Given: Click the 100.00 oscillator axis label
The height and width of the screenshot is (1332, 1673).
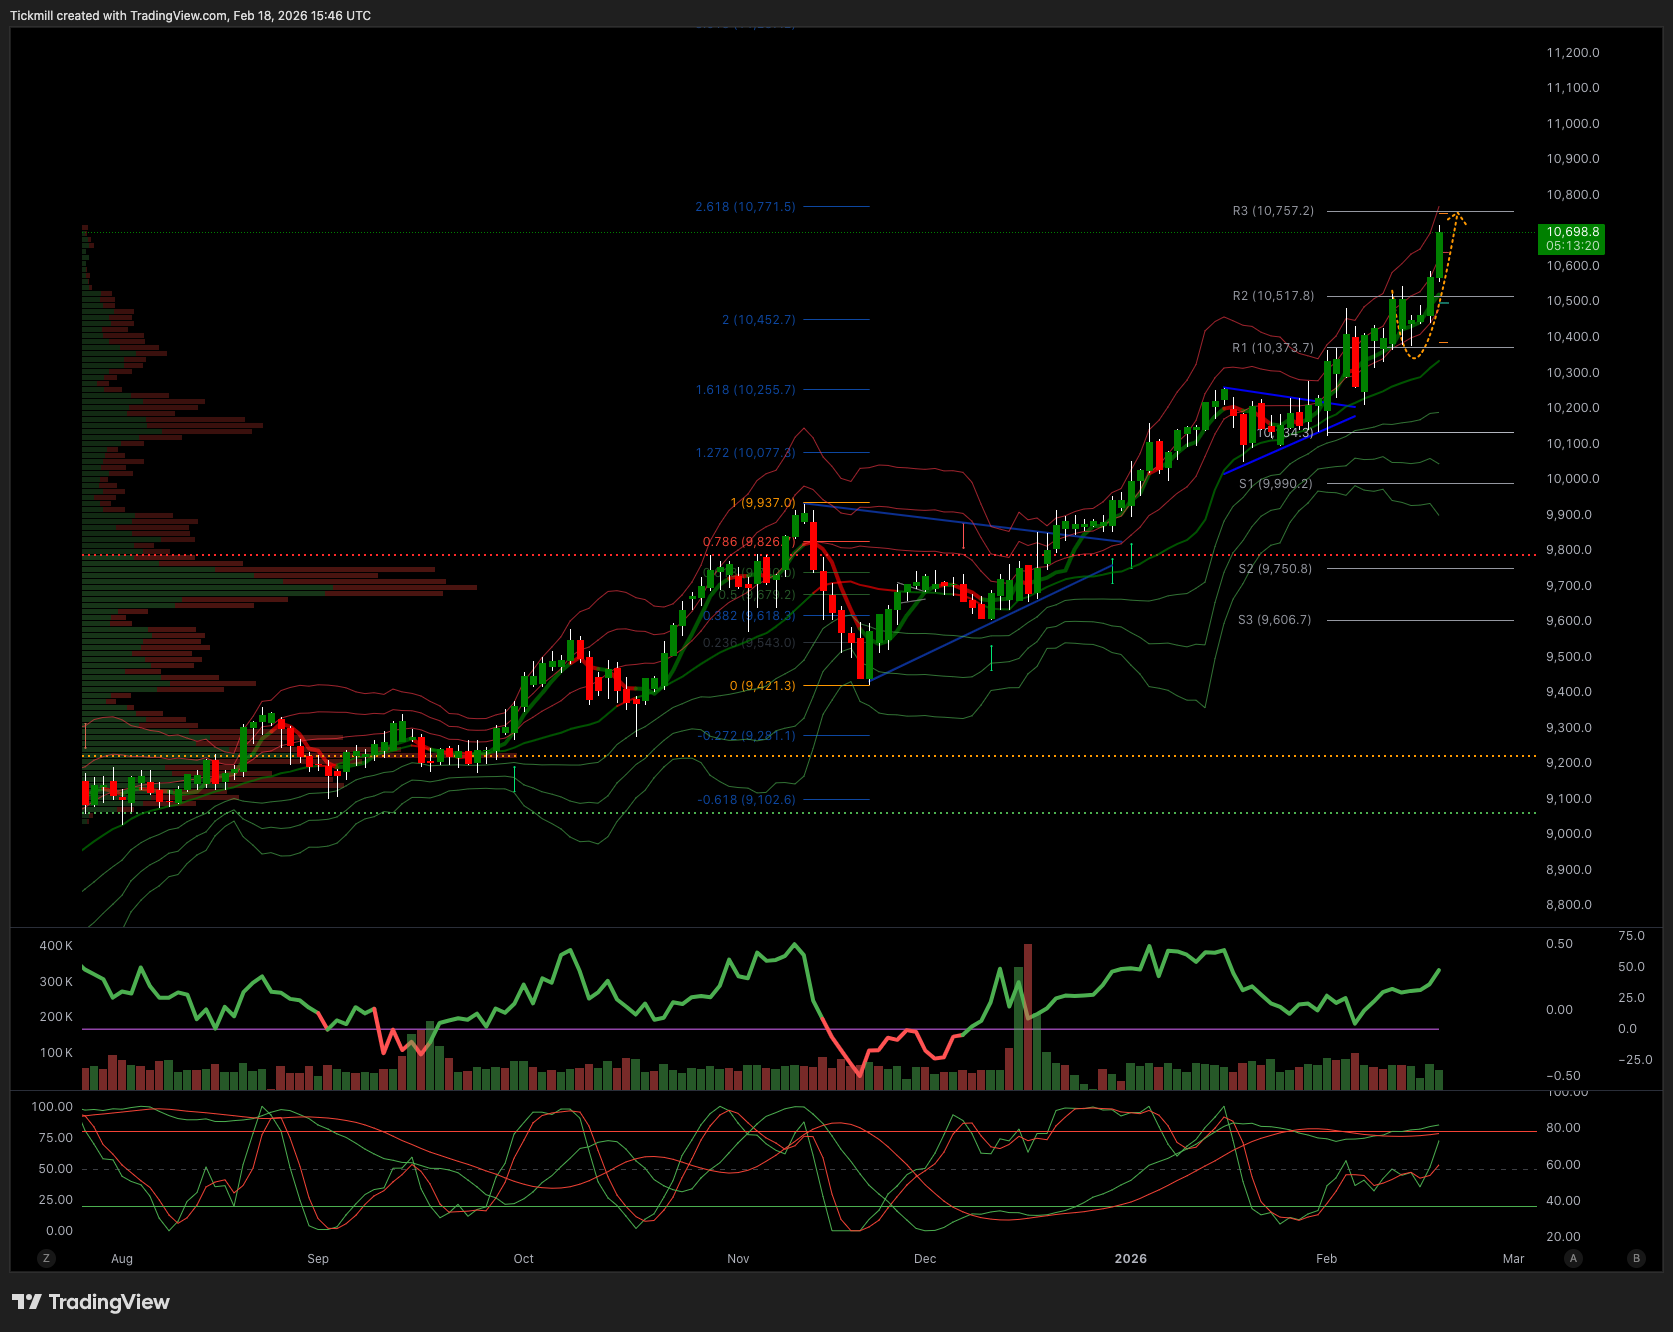Looking at the screenshot, I should tap(52, 1107).
